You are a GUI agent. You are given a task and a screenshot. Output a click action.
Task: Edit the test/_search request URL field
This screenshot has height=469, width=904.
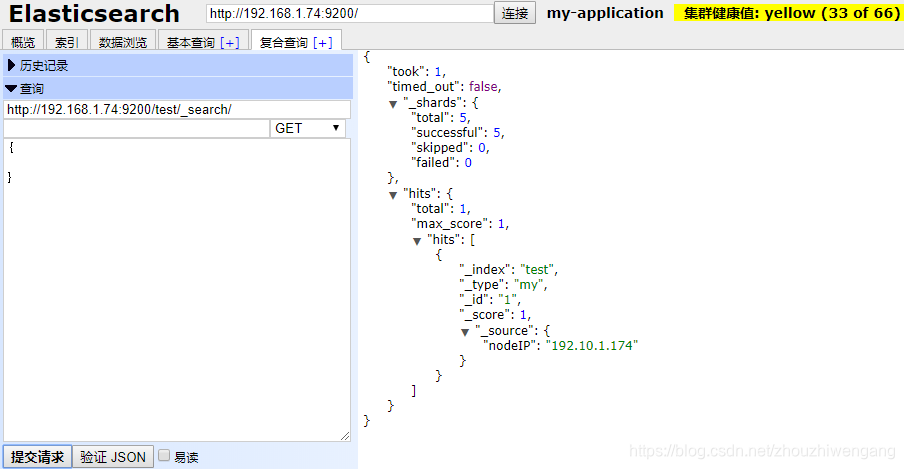click(x=177, y=110)
